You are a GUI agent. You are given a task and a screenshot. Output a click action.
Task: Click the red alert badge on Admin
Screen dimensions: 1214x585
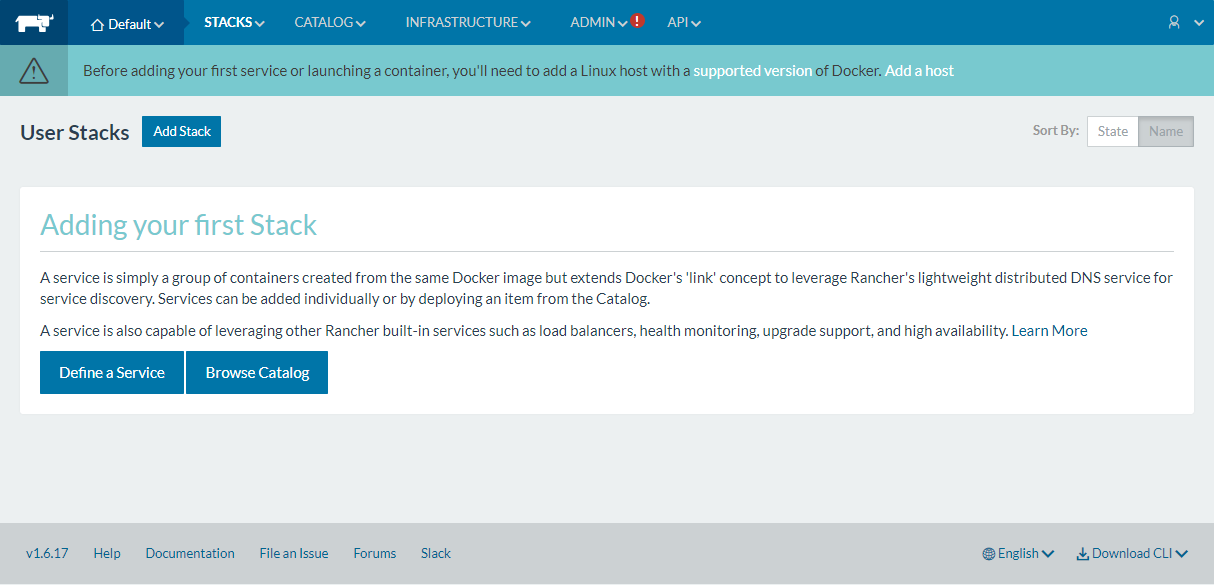638,20
